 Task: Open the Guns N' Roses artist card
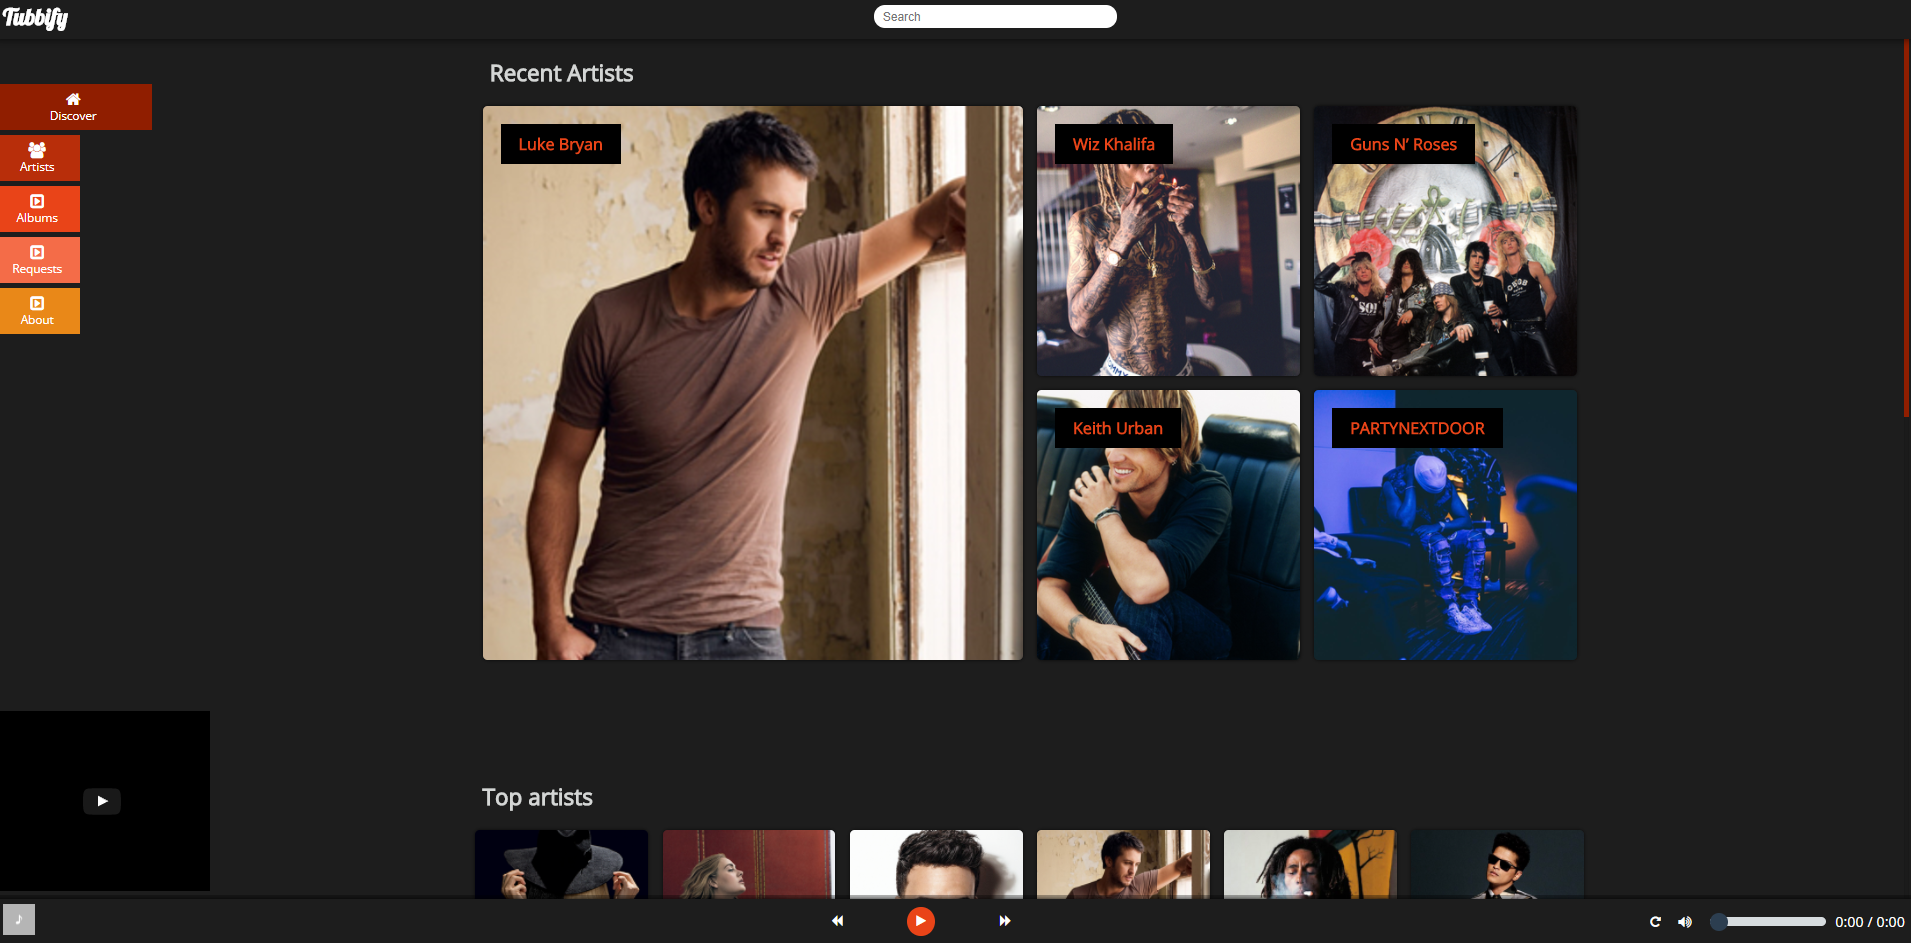[x=1445, y=241]
